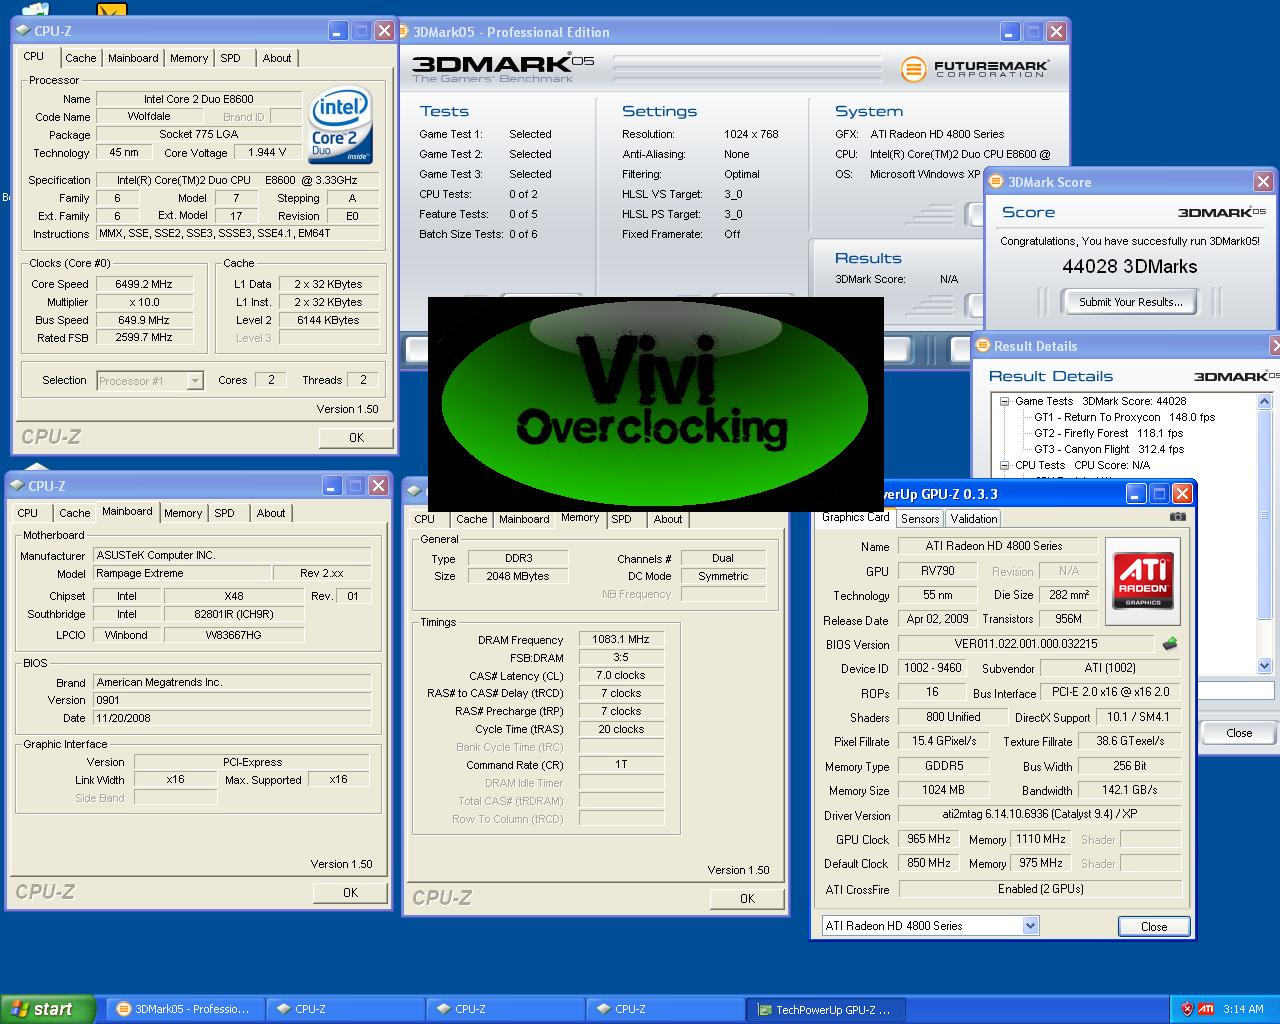This screenshot has height=1024, width=1280.
Task: Click the 3DMark05 window title bar icon
Action: 405,32
